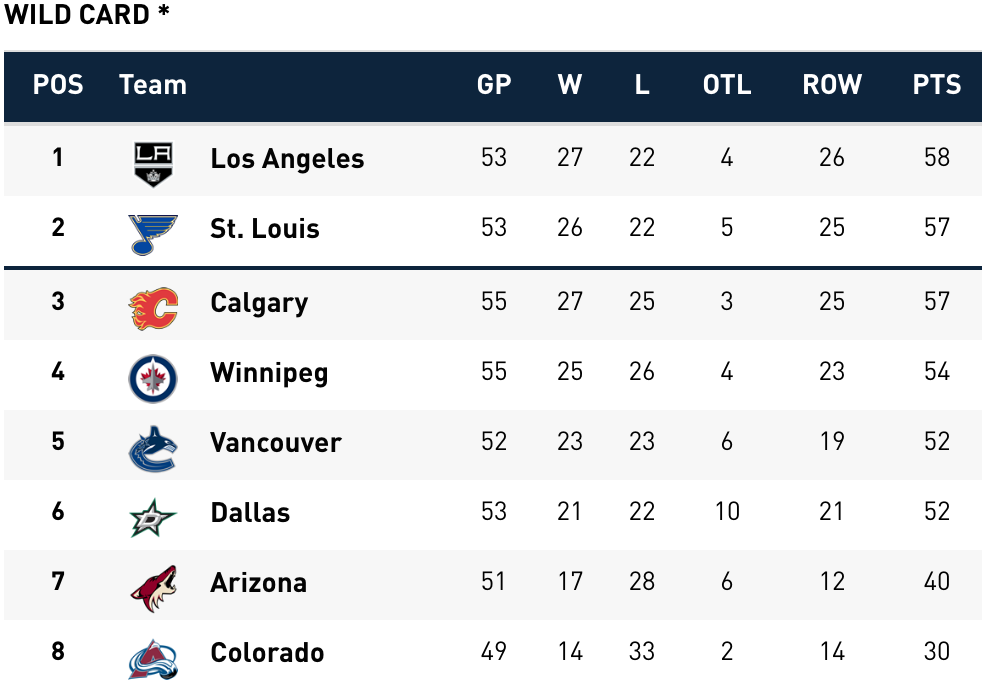Open the Los Angeles team link

point(287,158)
